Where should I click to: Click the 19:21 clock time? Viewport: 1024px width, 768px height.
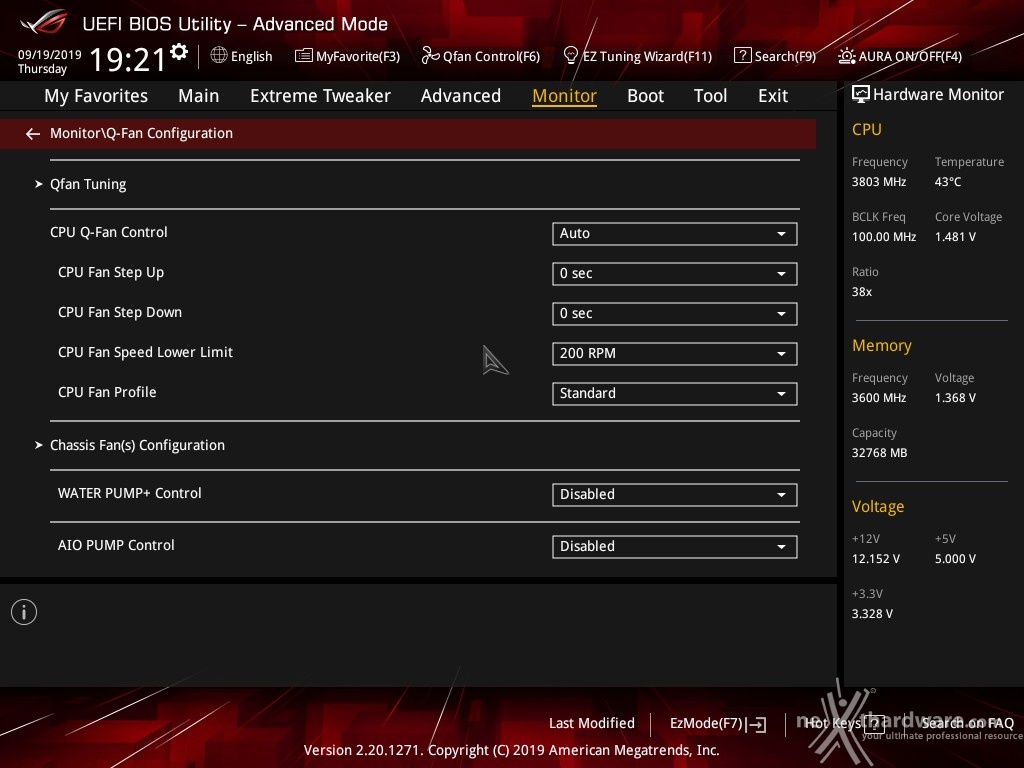[x=128, y=59]
